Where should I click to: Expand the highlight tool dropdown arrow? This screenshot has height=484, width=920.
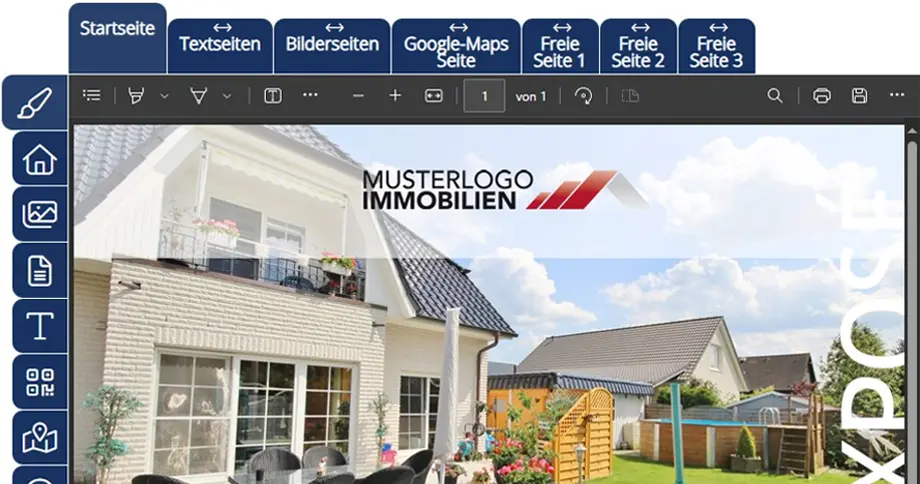pos(165,96)
